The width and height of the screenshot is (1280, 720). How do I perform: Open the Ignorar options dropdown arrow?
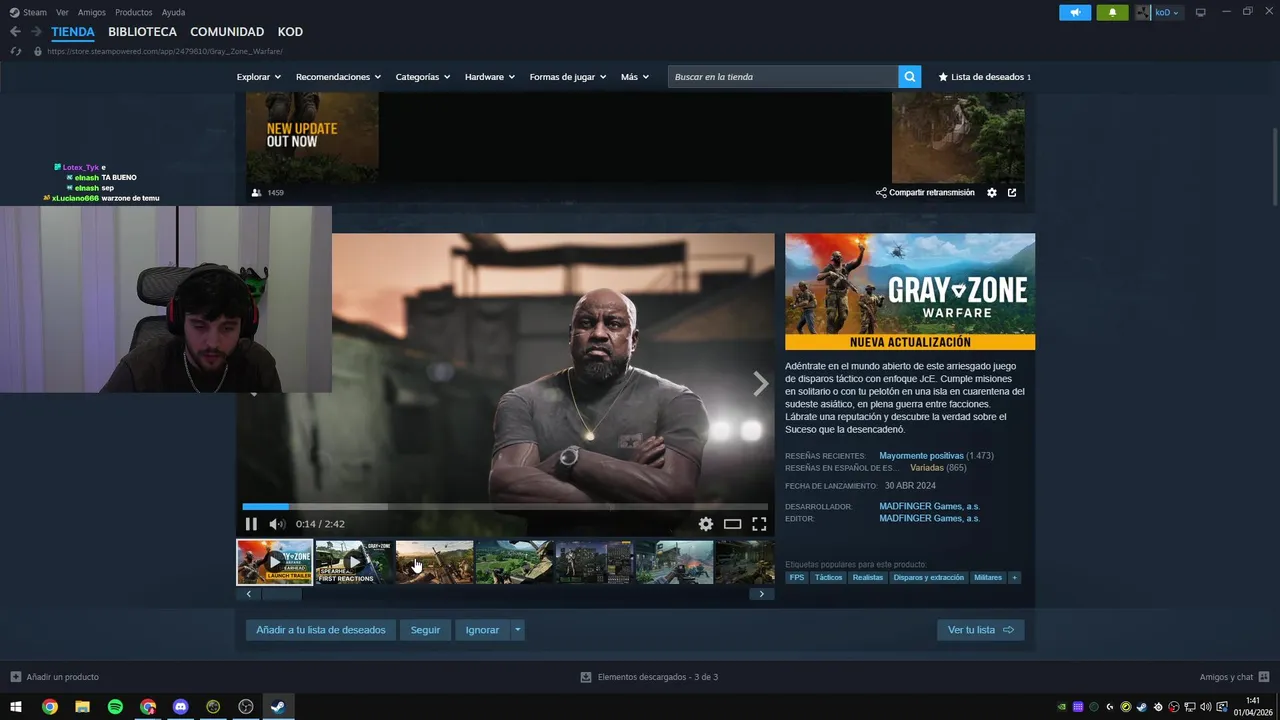(517, 630)
